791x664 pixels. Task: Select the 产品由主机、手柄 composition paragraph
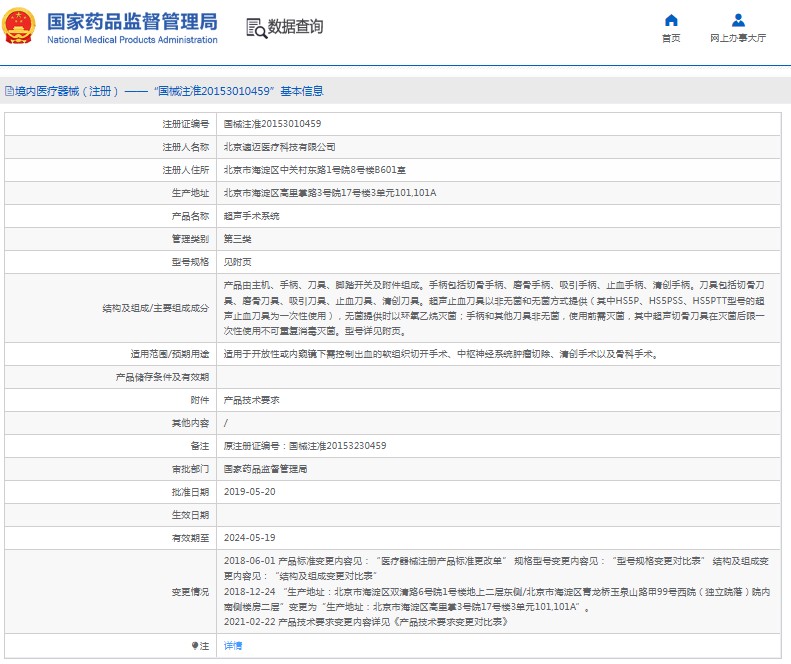[x=494, y=308]
